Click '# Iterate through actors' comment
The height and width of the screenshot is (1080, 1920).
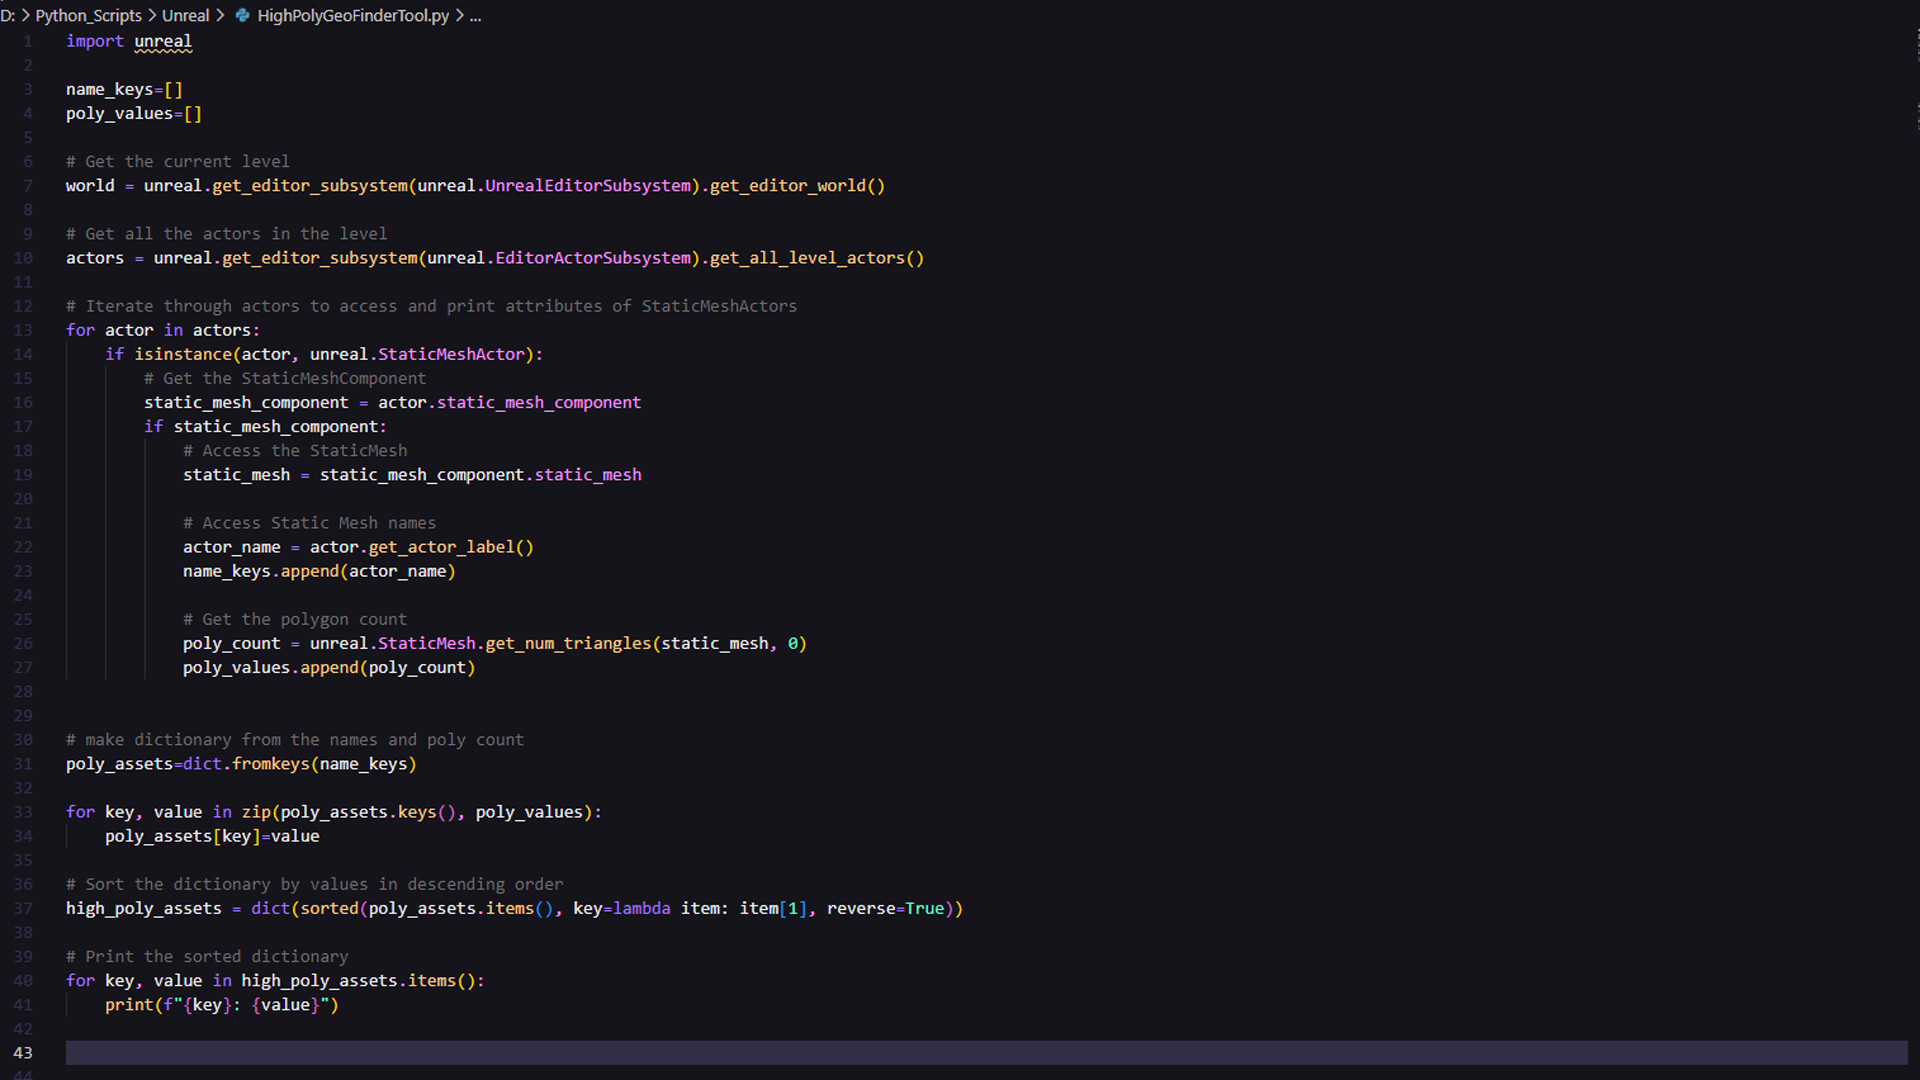[432, 306]
